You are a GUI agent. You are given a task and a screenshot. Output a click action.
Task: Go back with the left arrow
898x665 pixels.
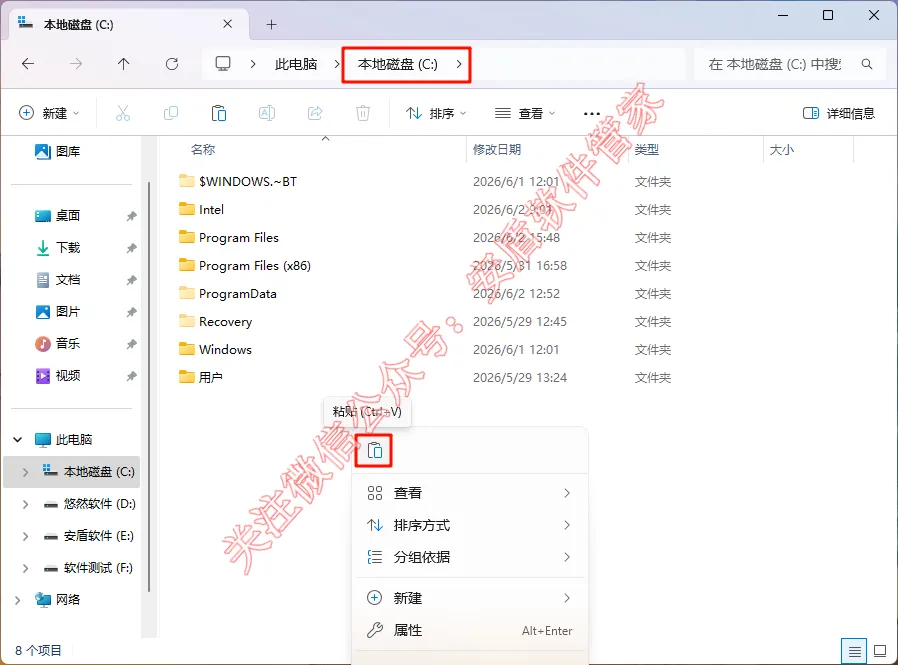coord(27,64)
